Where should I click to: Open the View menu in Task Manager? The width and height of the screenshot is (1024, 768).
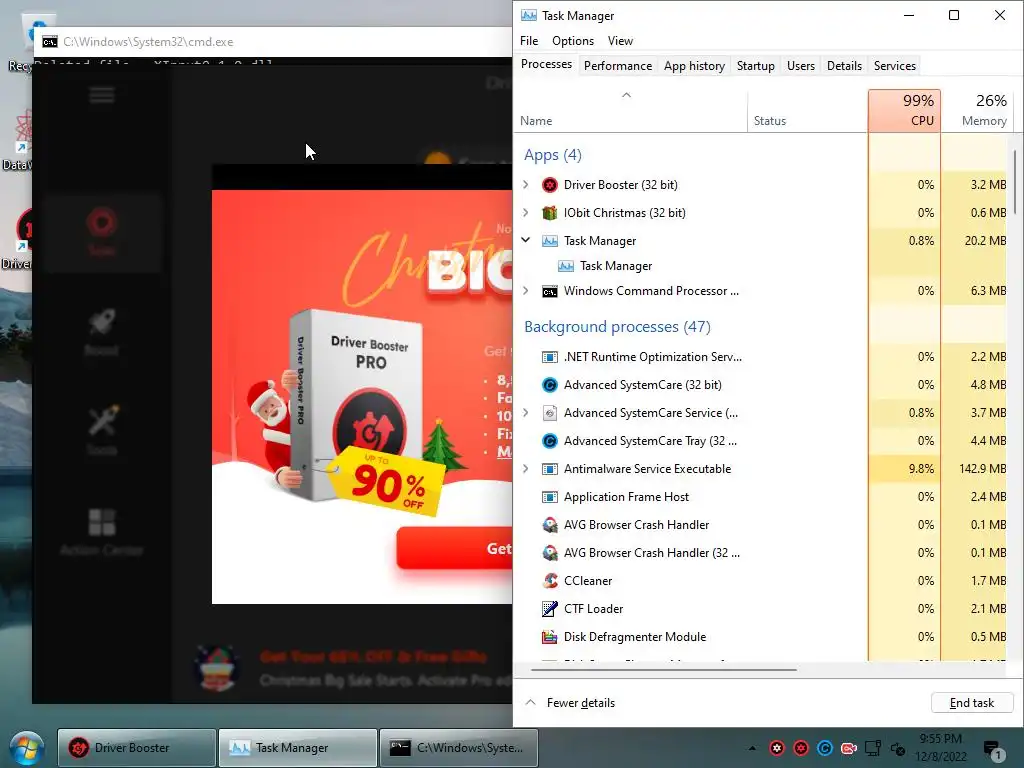pyautogui.click(x=620, y=41)
